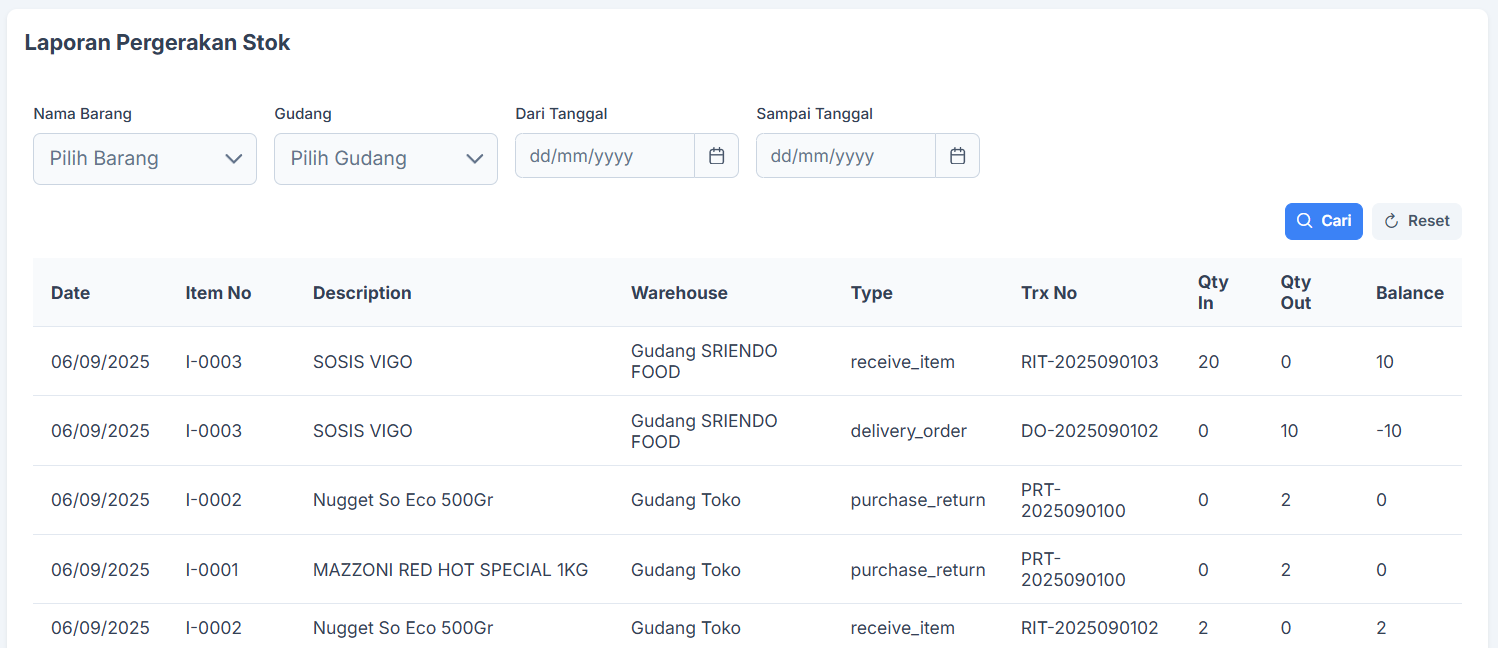This screenshot has height=648, width=1498.
Task: Click the Warehouse column header
Action: click(x=679, y=293)
